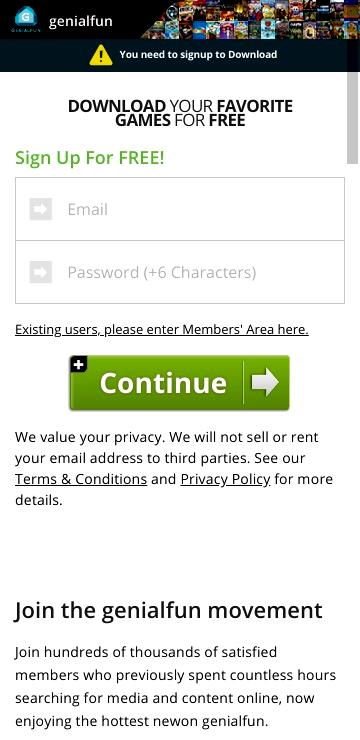360x740 pixels.
Task: Click 'Join the genialfun movement' heading
Action: (x=168, y=610)
